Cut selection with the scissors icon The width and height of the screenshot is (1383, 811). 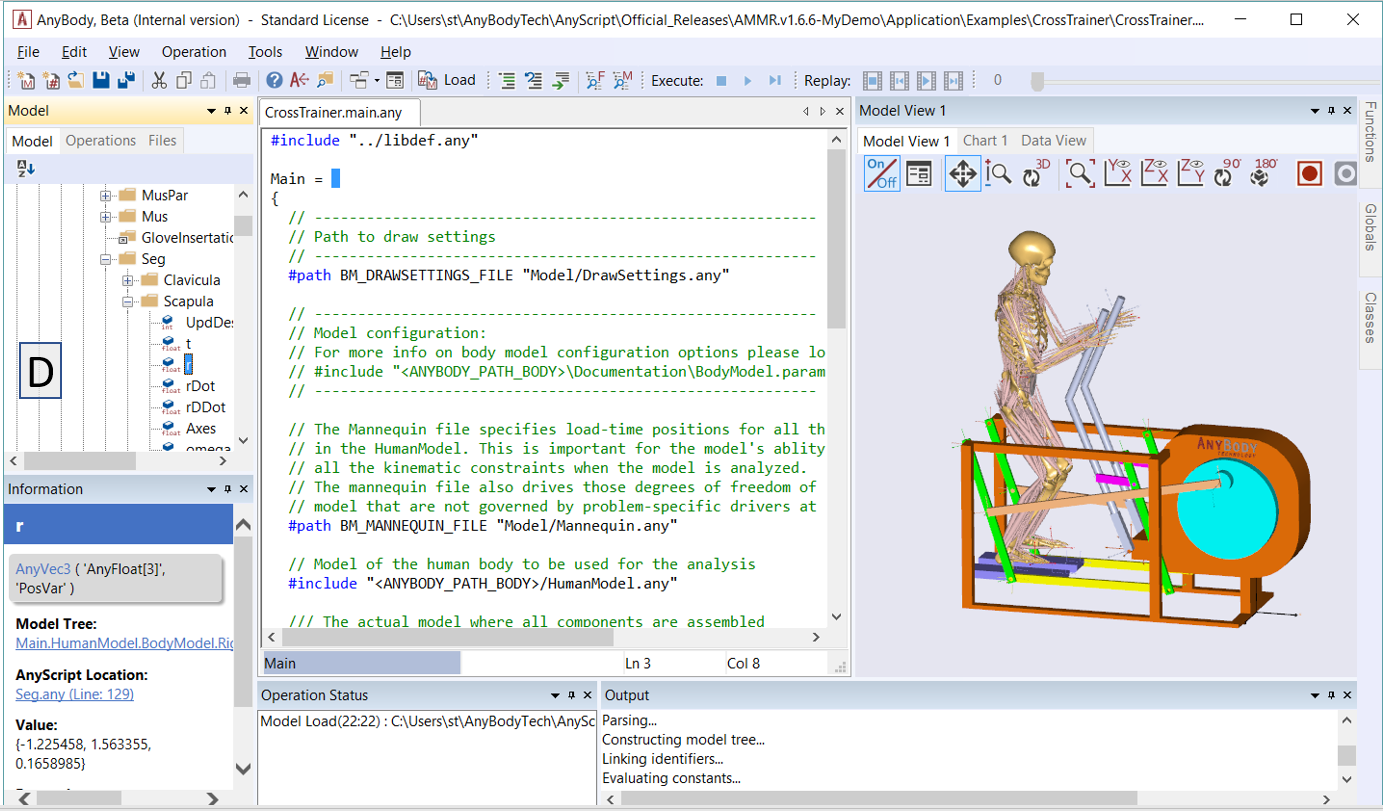[x=159, y=80]
